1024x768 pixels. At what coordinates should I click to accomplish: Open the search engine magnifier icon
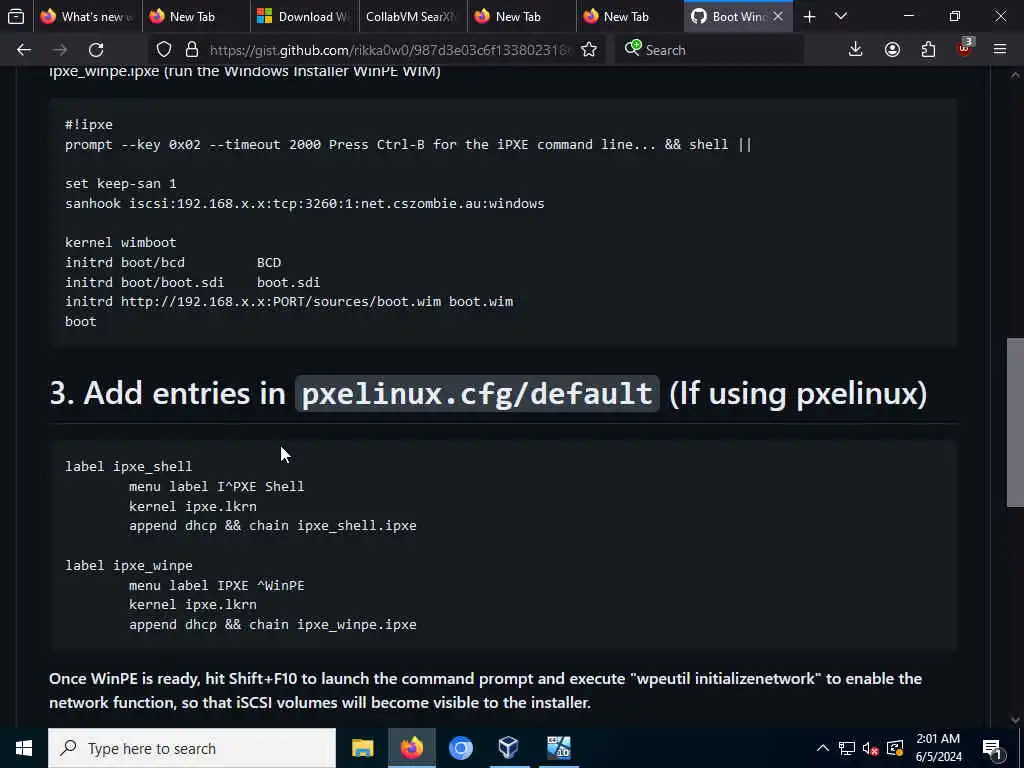632,48
